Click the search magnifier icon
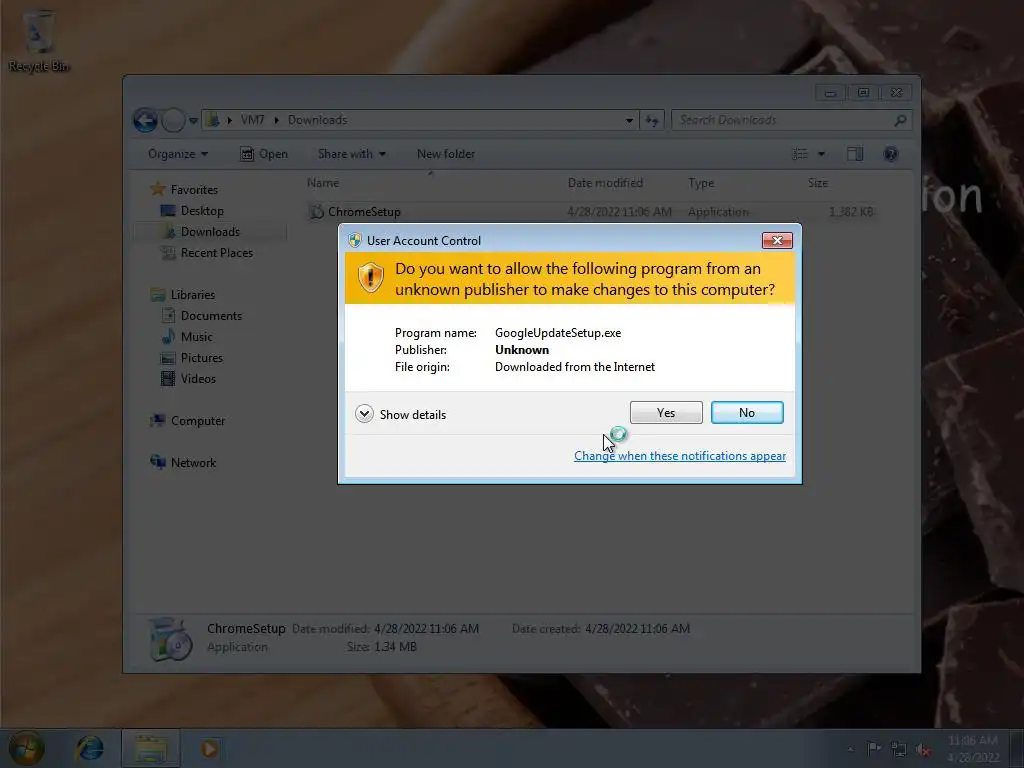Screen dimensions: 1024x768 [x=900, y=120]
